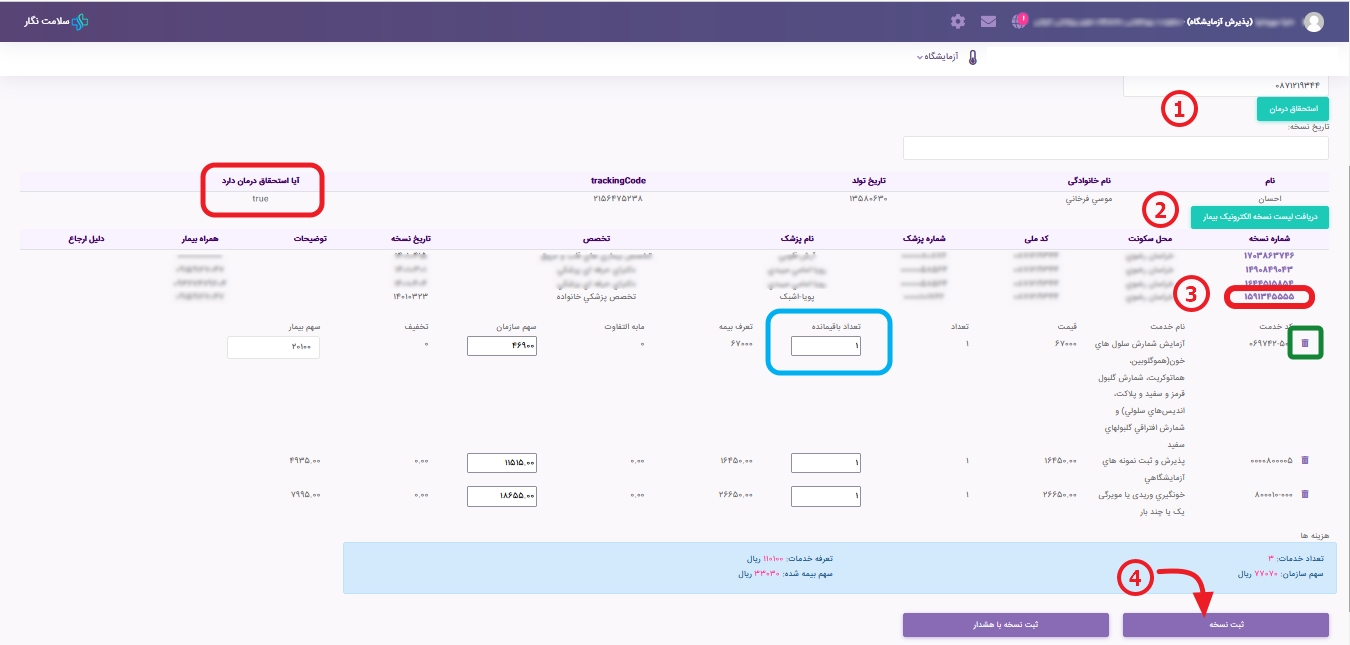Click the thermometer lab icon
This screenshot has height=645, width=1350.
(971, 57)
